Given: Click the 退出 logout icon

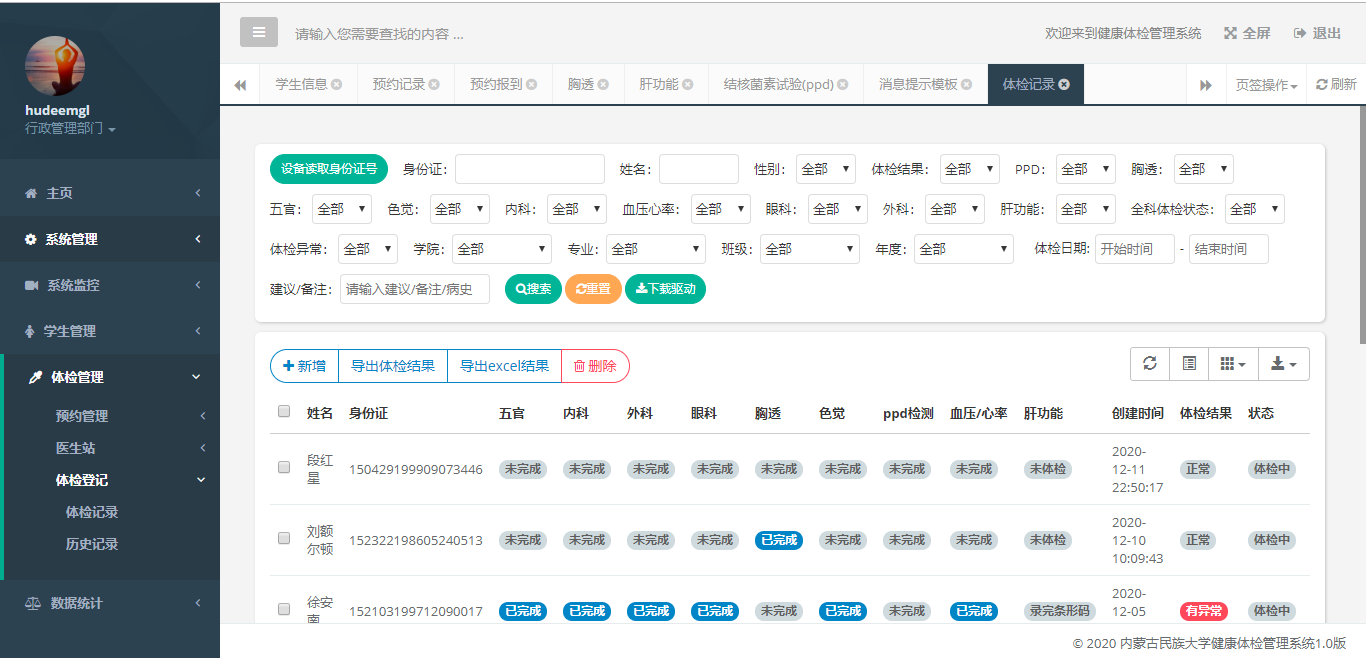Looking at the screenshot, I should coord(1300,33).
